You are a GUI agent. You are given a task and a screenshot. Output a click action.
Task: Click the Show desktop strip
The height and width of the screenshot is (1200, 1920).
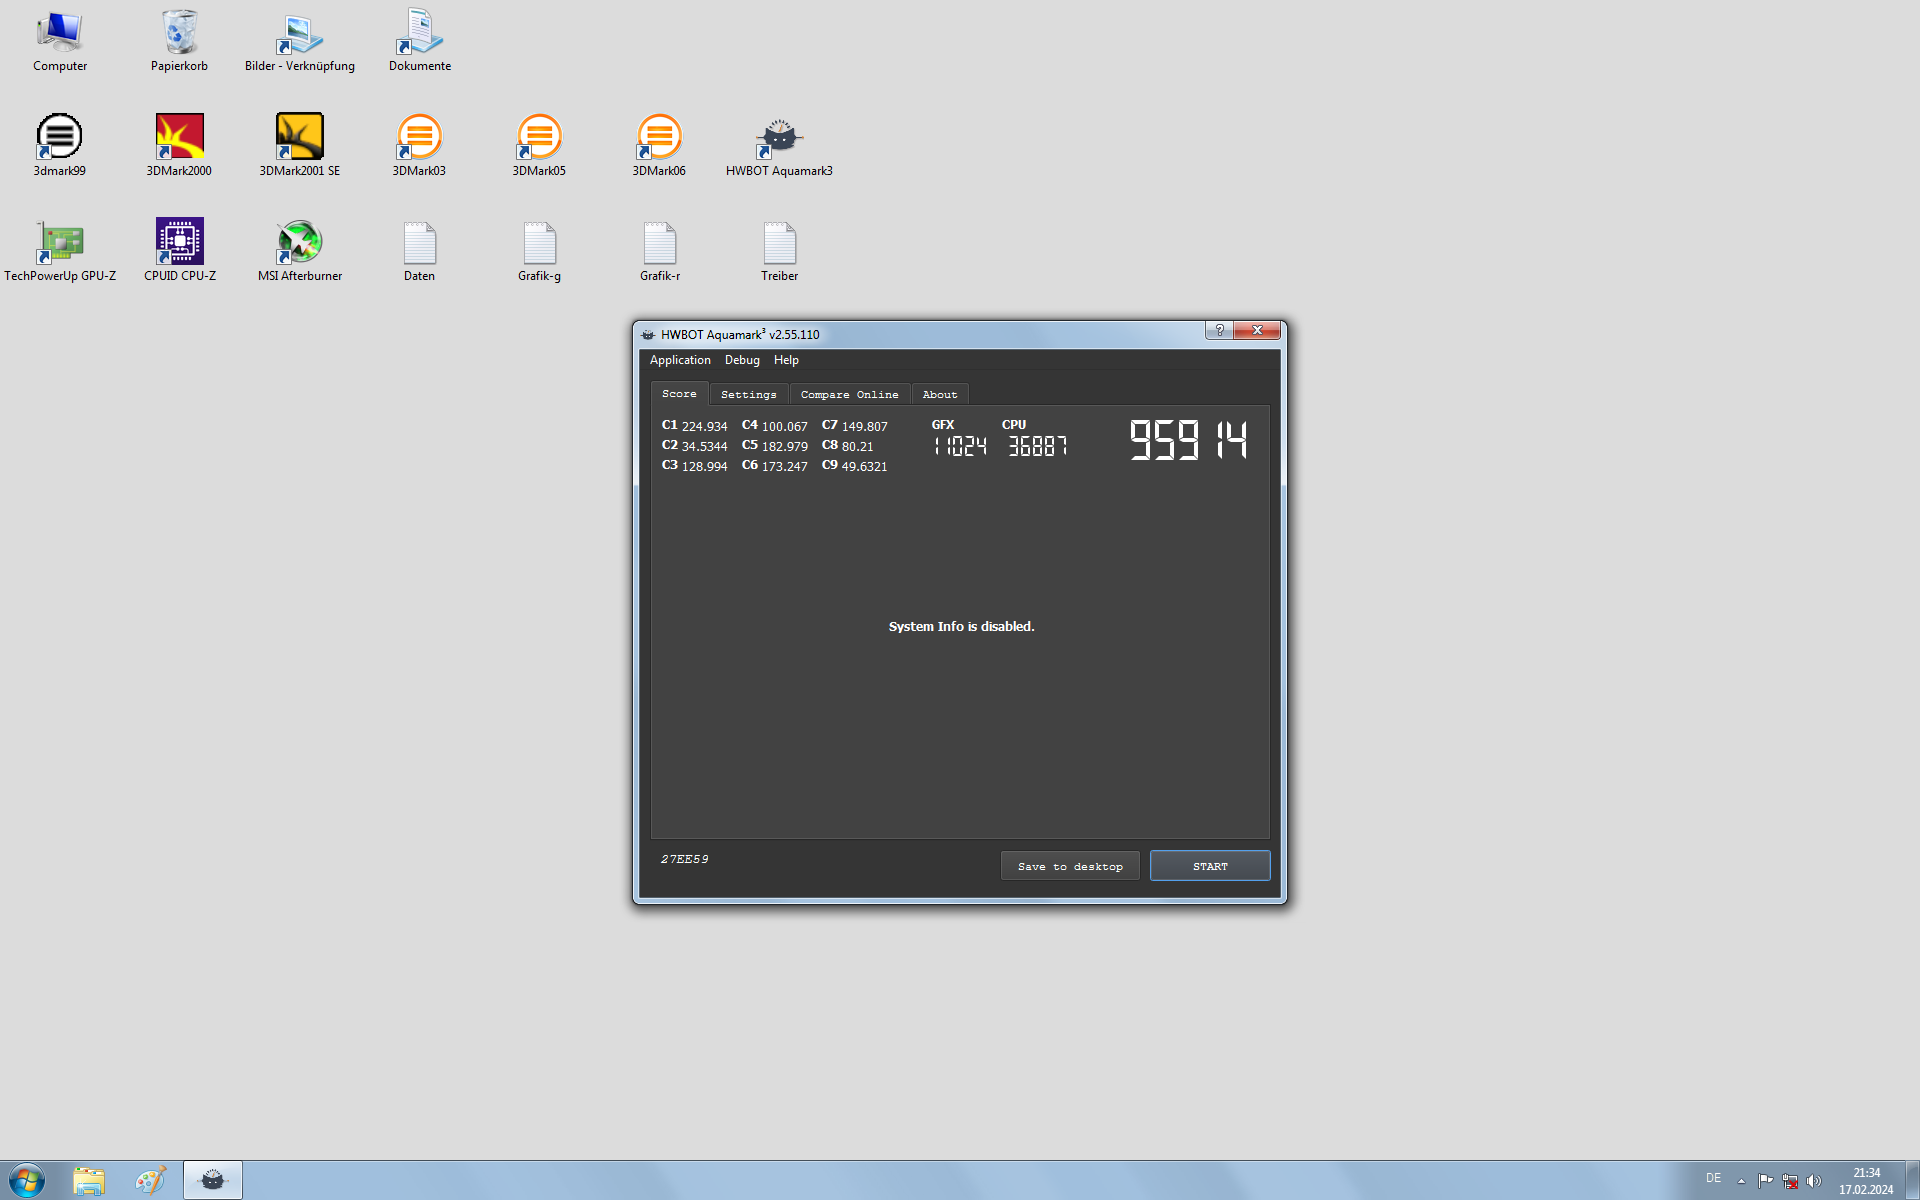(1913, 1181)
